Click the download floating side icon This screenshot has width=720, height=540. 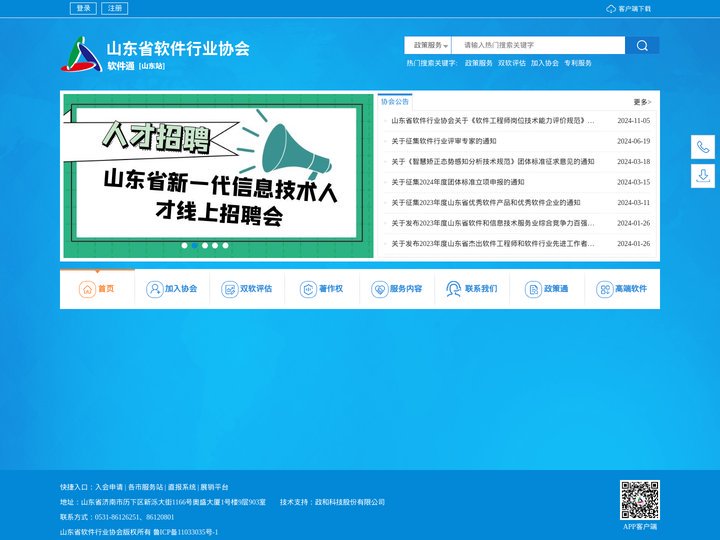click(x=703, y=176)
